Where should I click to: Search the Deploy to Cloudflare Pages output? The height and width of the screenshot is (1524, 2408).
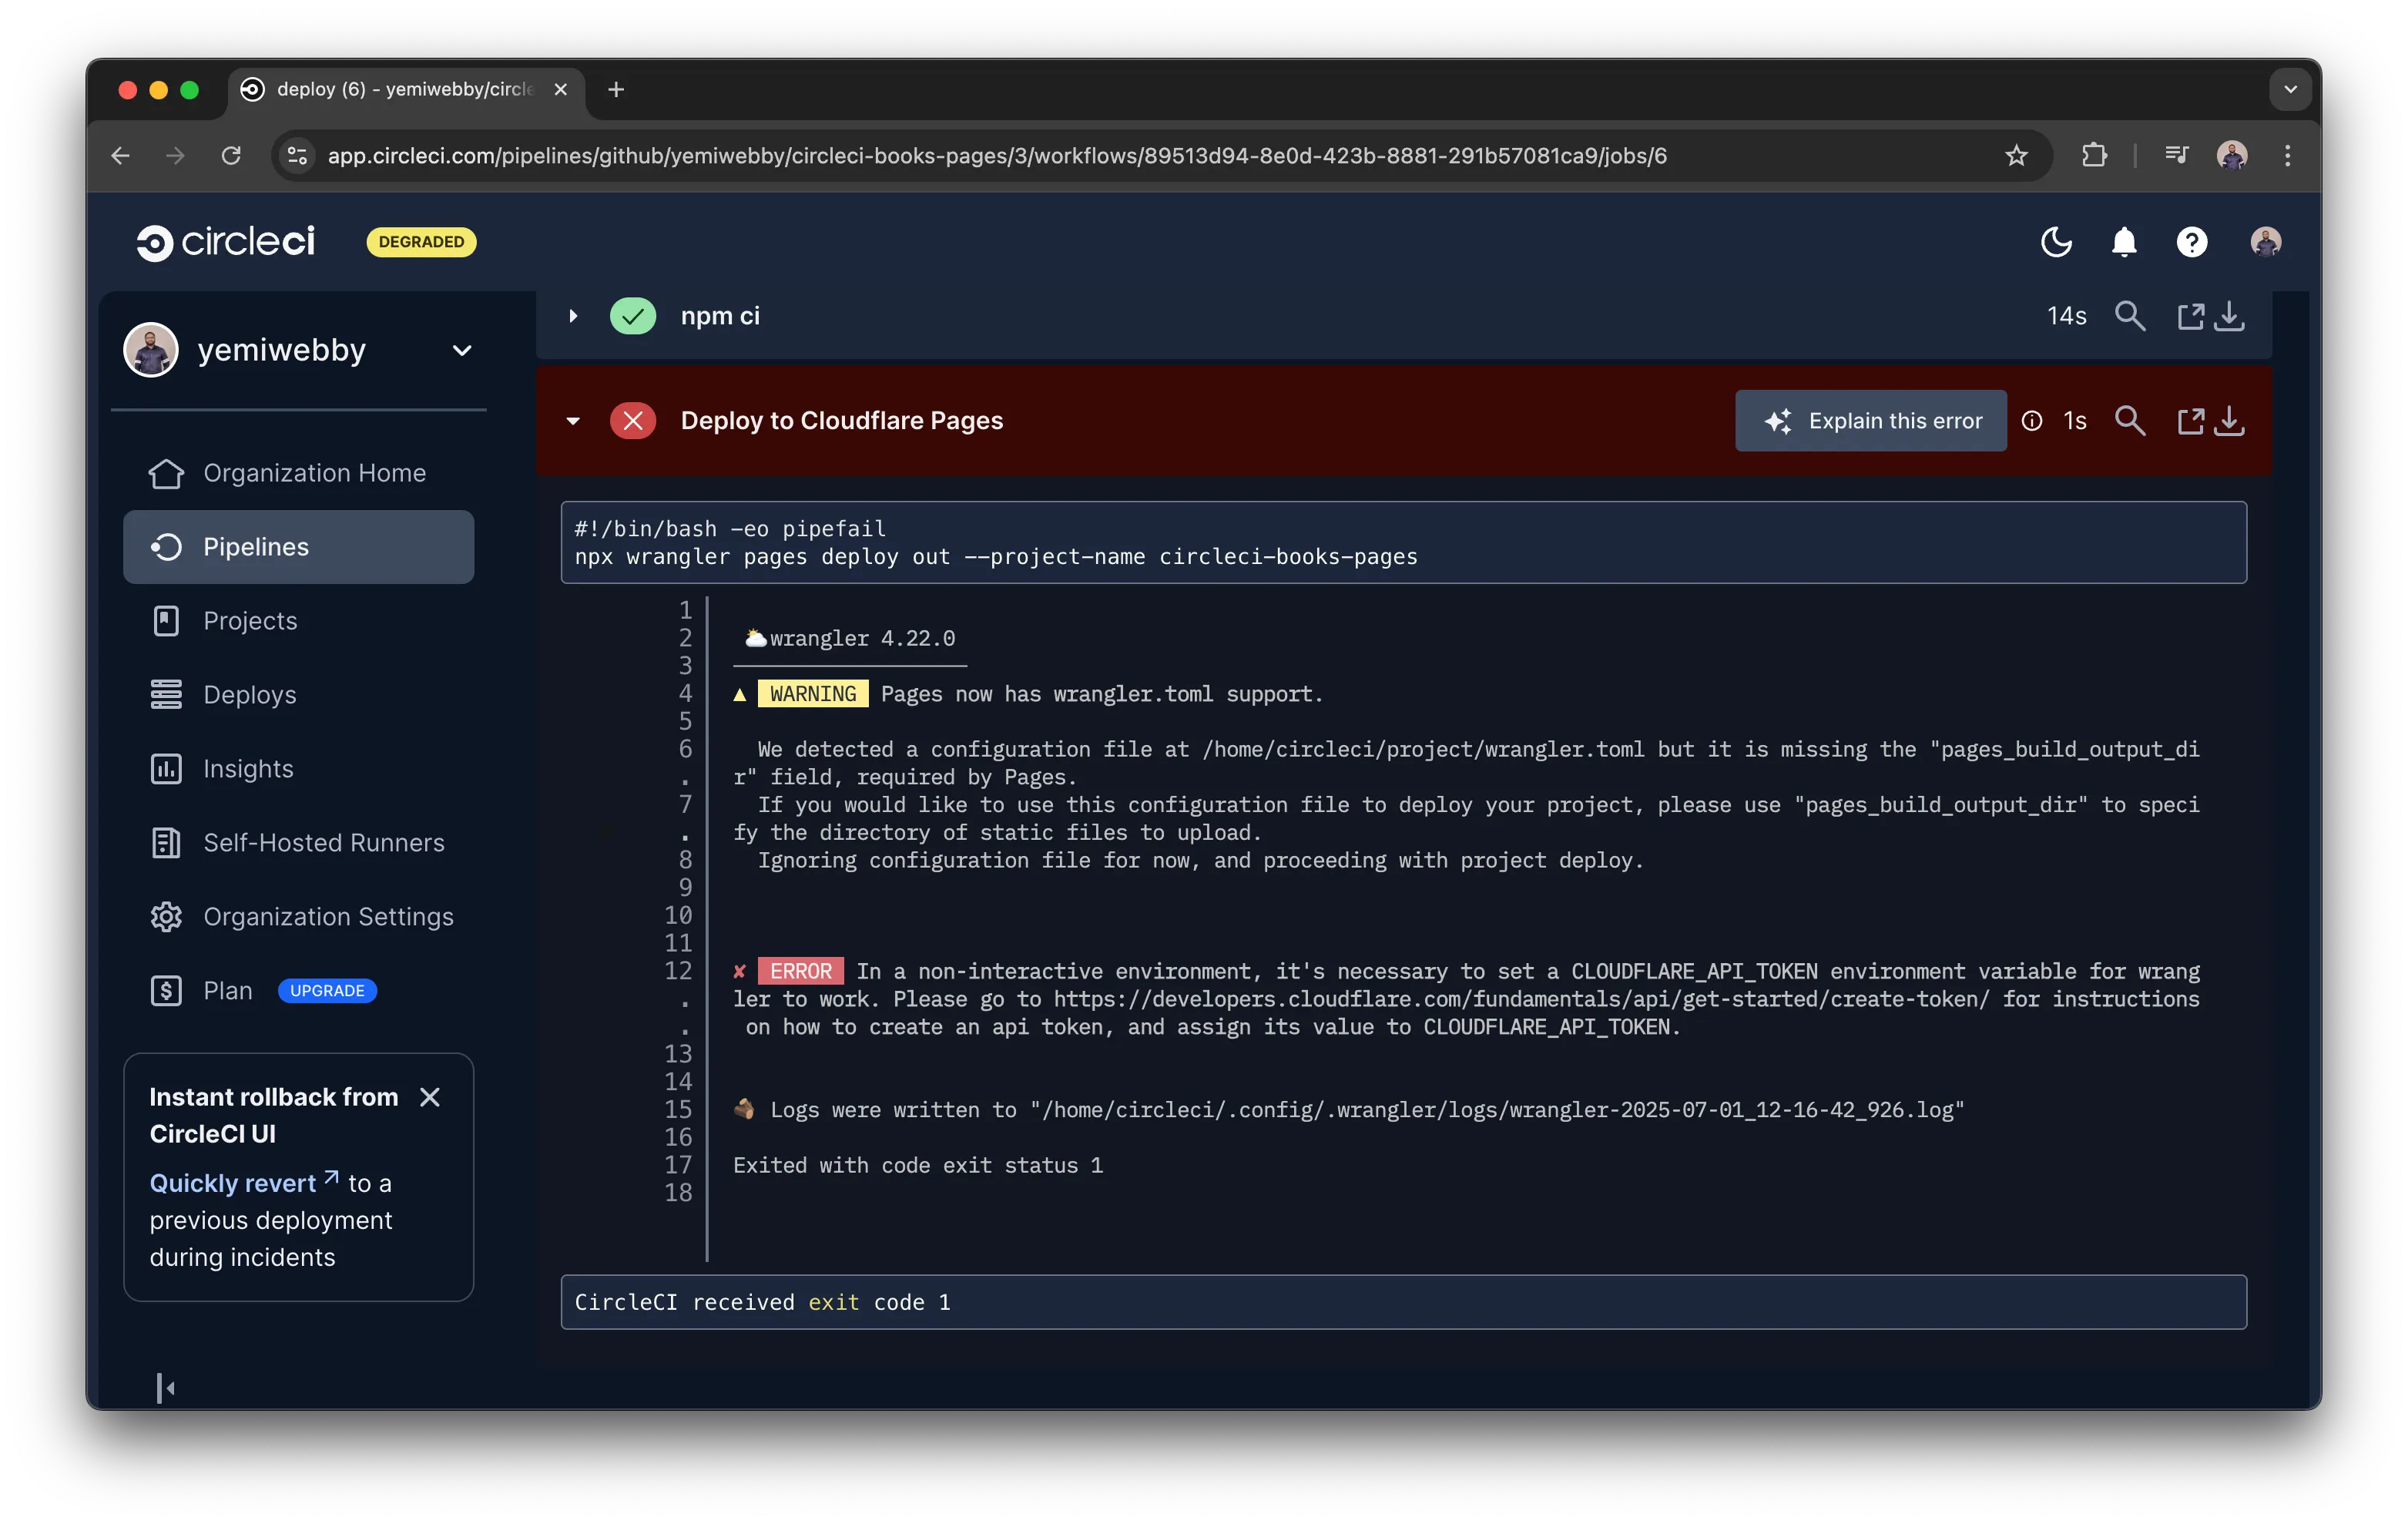(x=2130, y=421)
